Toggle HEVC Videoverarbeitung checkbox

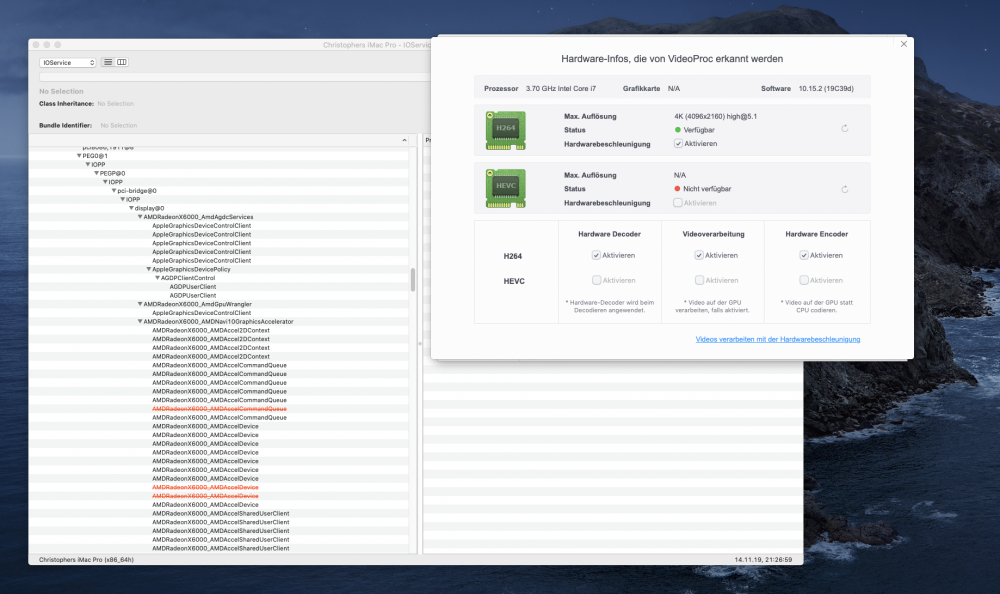point(699,280)
